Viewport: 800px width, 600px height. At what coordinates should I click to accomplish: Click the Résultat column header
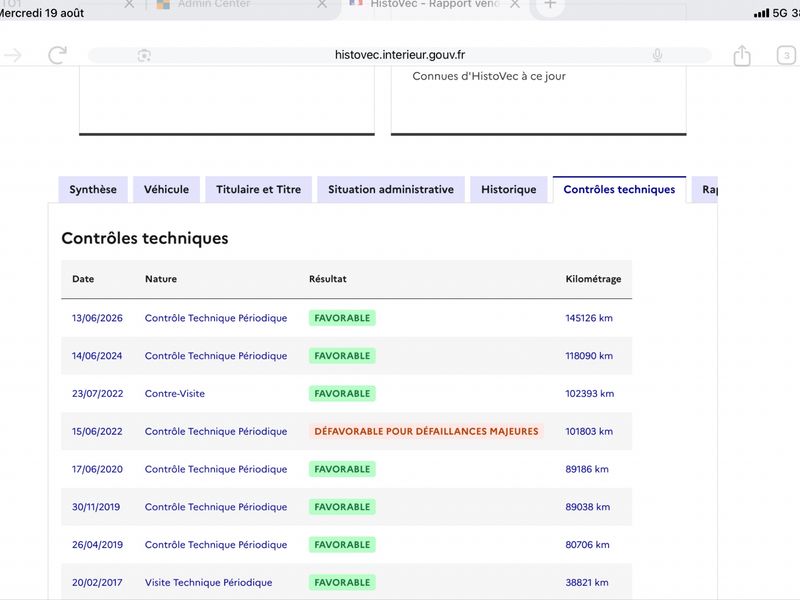[328, 279]
